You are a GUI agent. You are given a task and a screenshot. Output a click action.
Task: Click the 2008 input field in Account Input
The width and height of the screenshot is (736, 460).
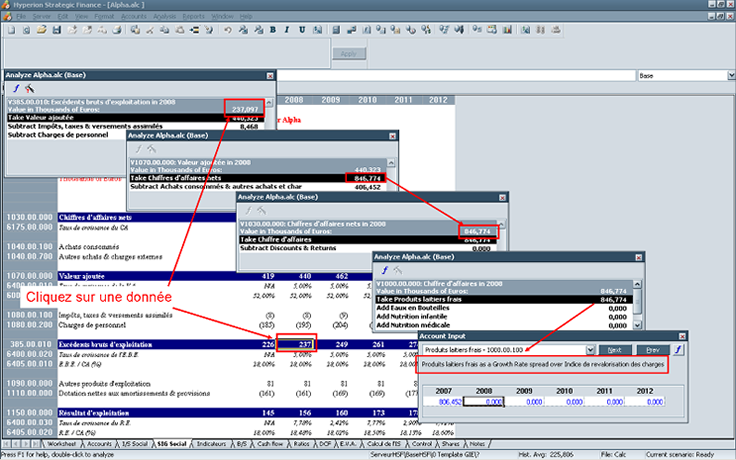click(483, 402)
